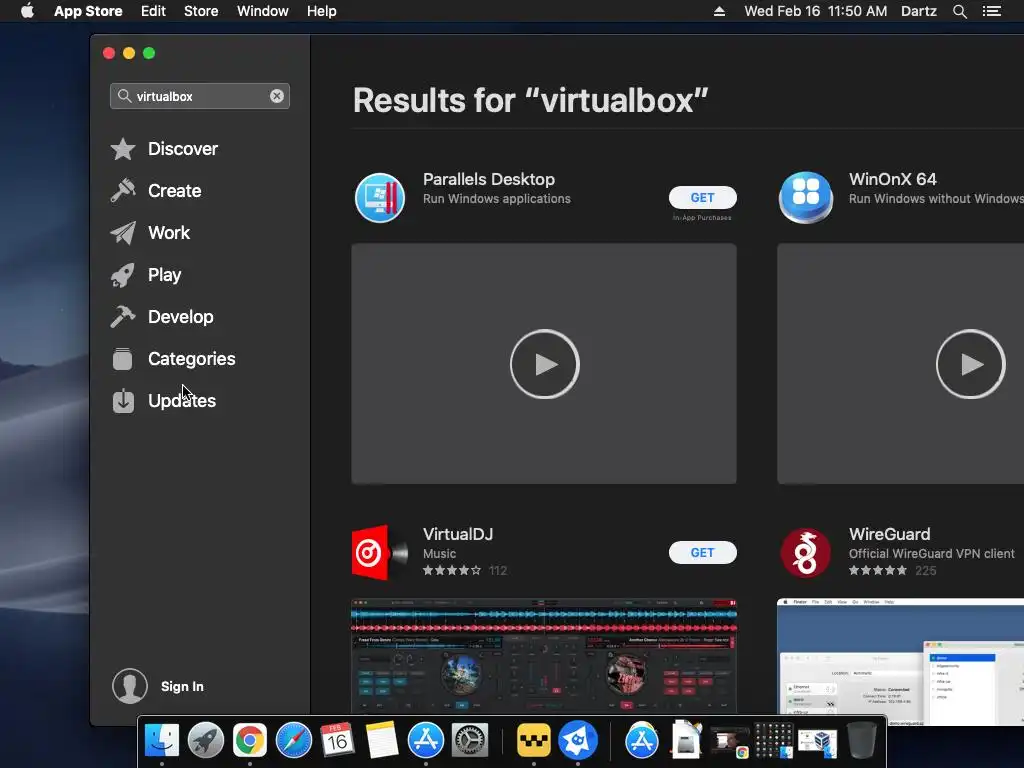Open the Create section paintbrush icon
Viewport: 1024px width, 768px height.
[x=123, y=191]
